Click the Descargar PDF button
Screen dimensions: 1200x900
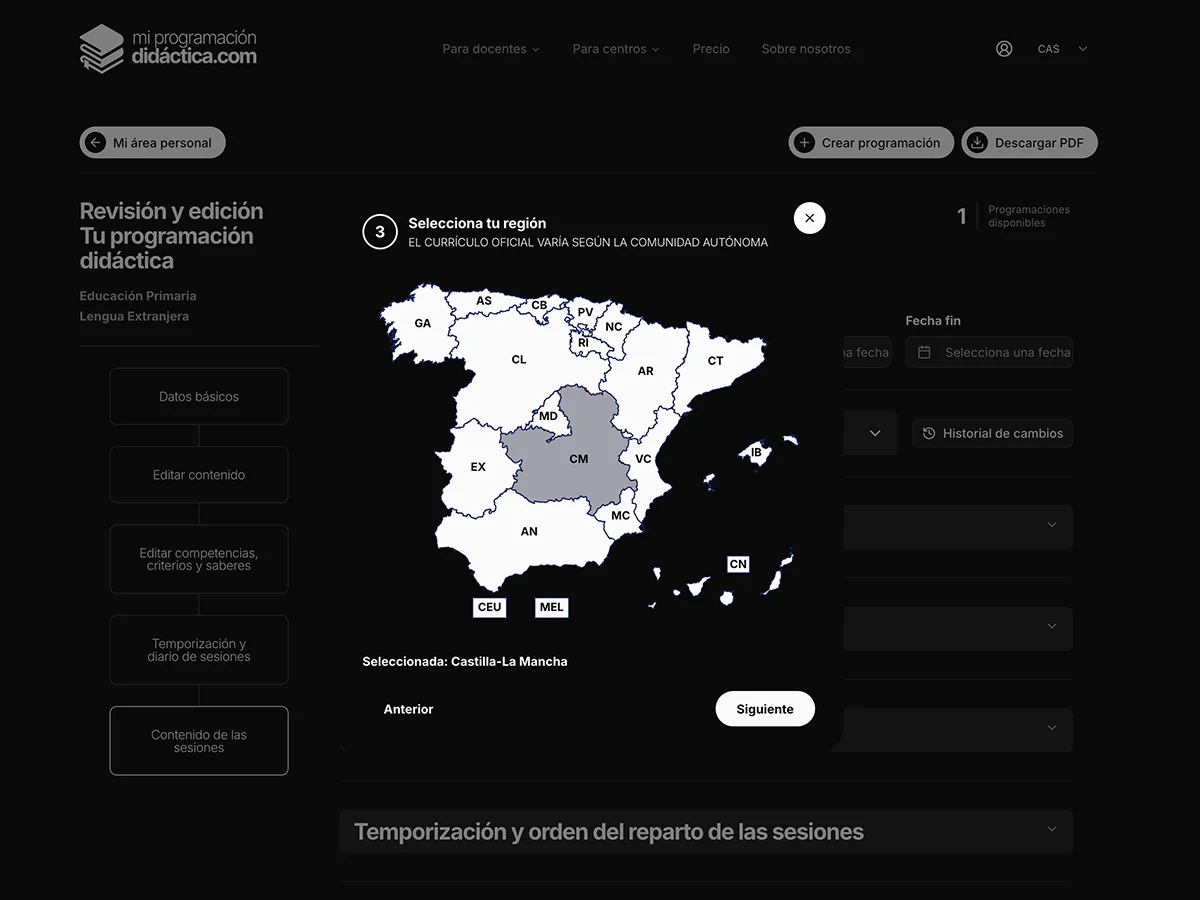pyautogui.click(x=1029, y=143)
